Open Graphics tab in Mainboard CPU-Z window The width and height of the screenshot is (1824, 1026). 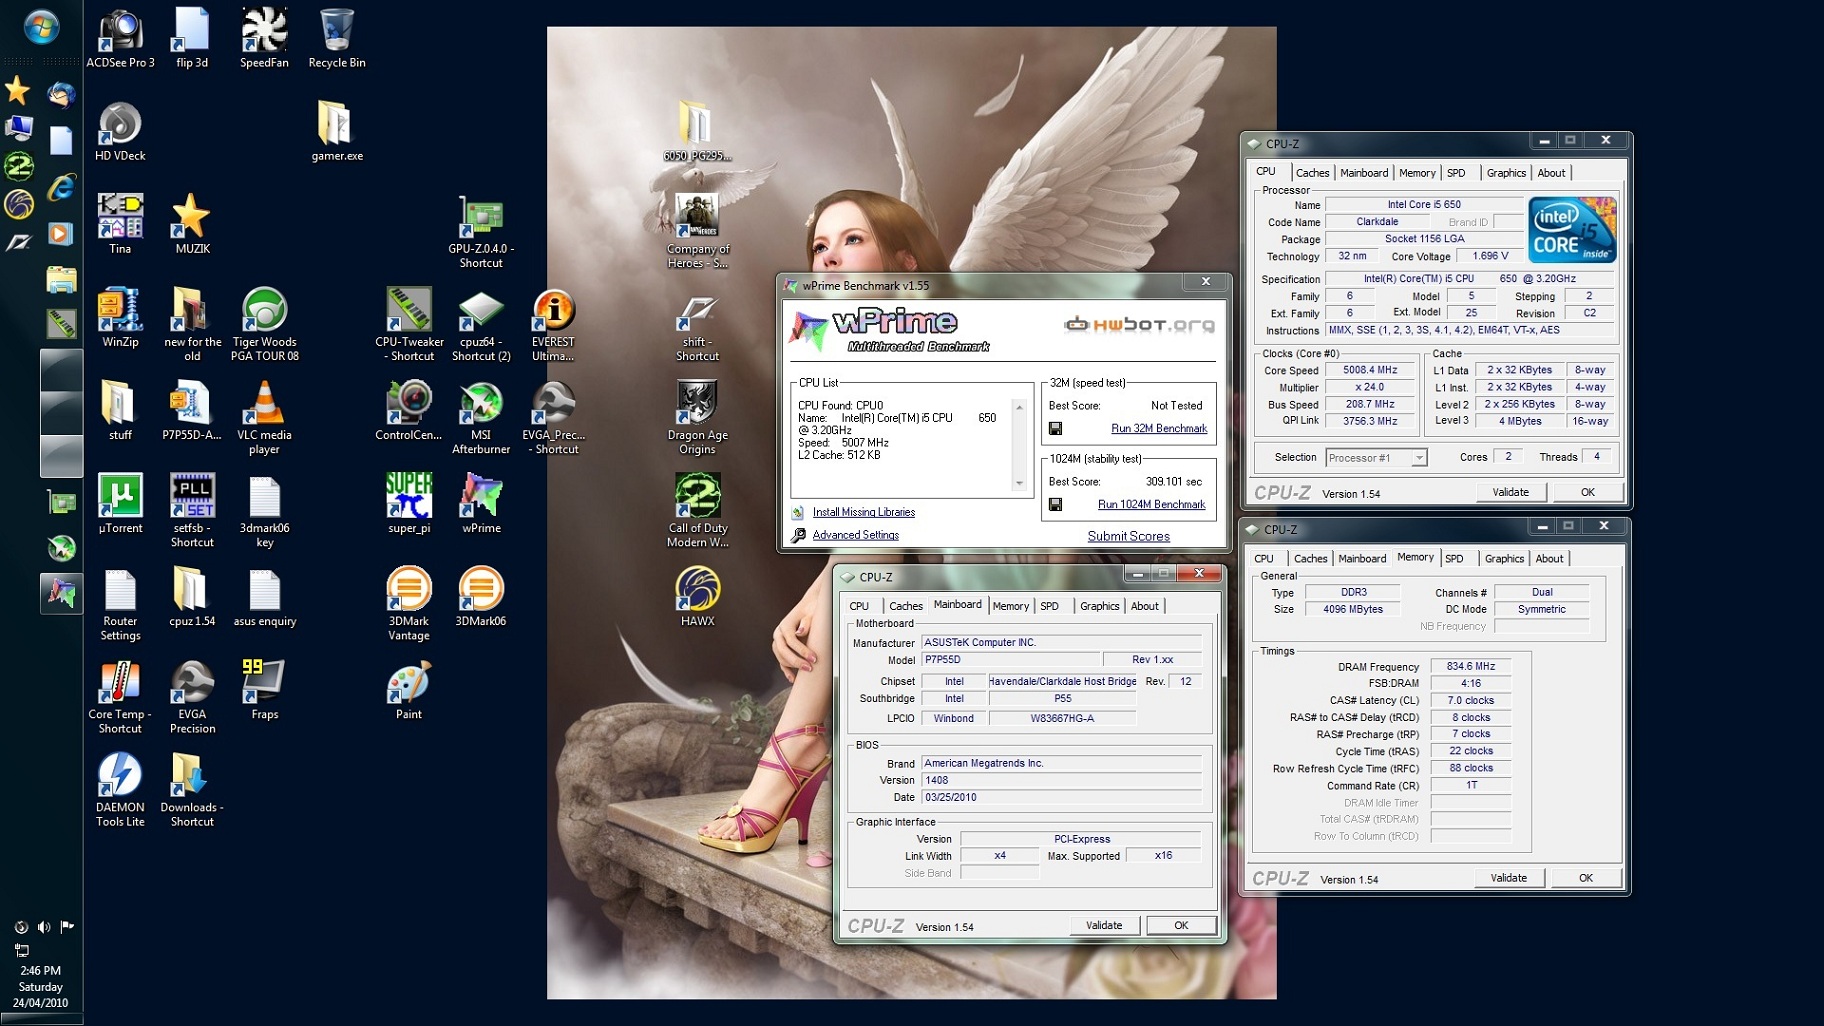(x=1099, y=606)
